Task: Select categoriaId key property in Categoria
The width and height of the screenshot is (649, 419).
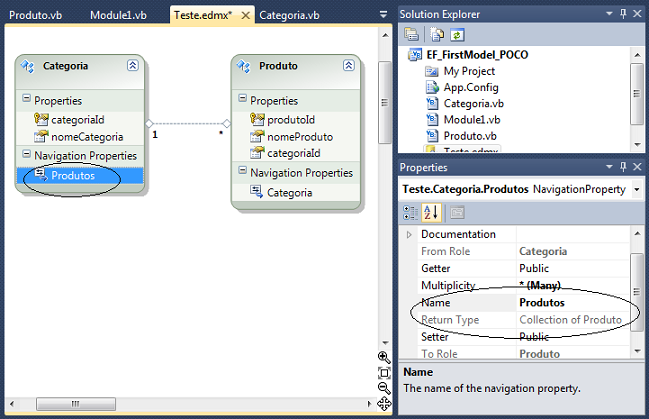Action: [x=78, y=120]
